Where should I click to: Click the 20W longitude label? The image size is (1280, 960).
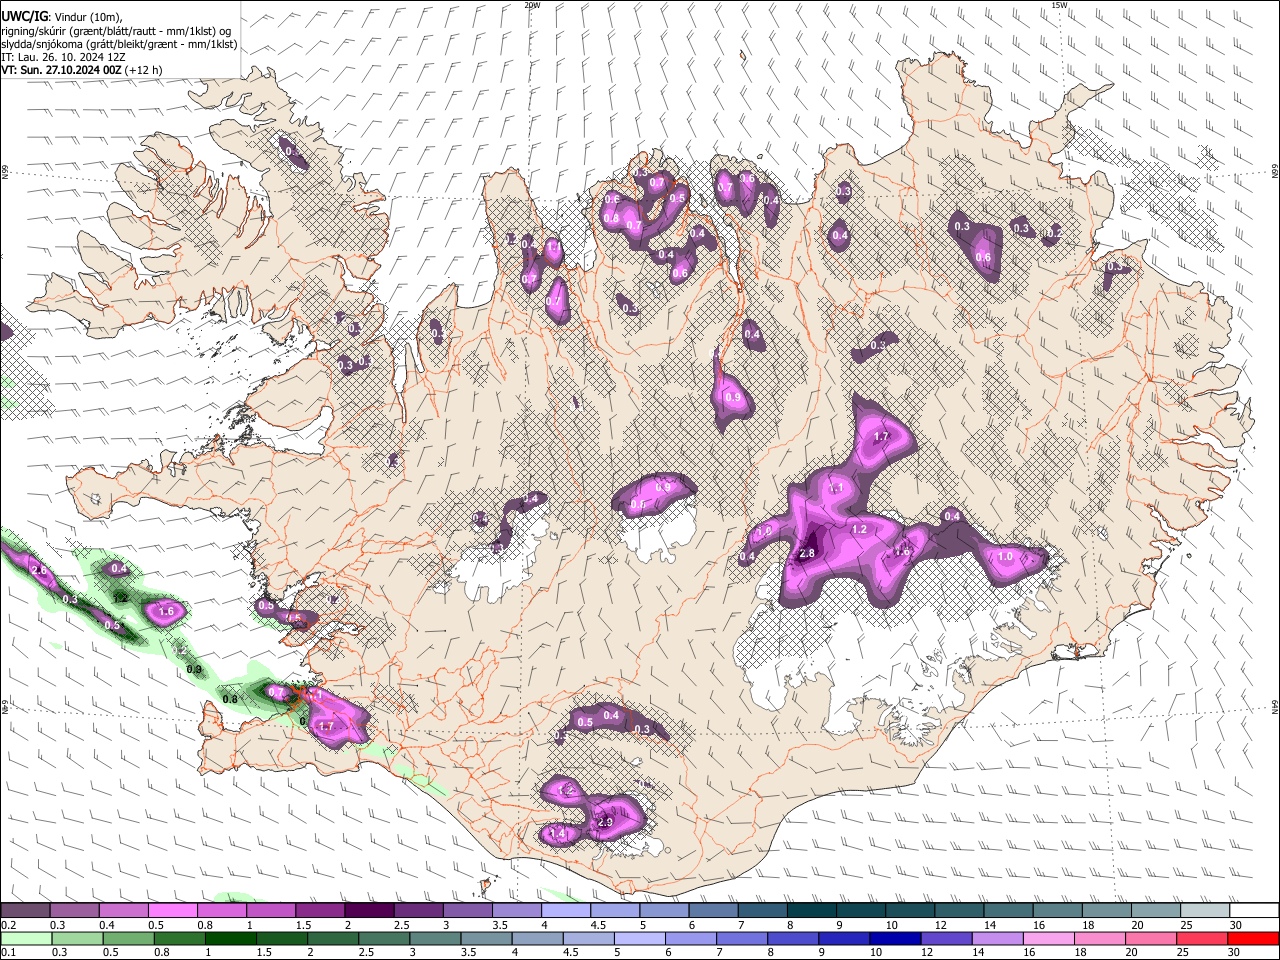click(532, 5)
